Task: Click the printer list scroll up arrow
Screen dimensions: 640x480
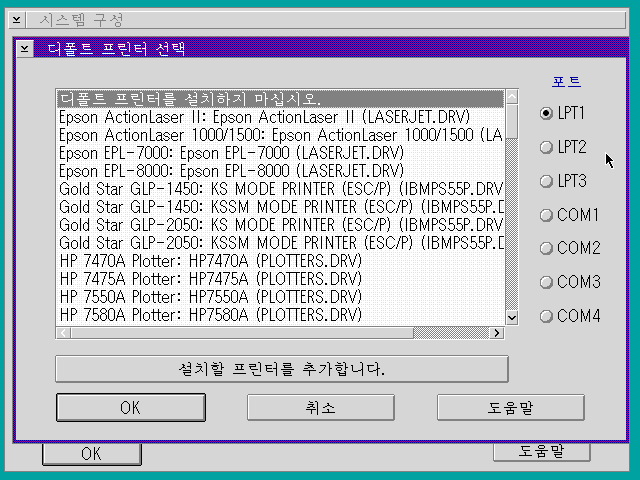Action: [512, 97]
